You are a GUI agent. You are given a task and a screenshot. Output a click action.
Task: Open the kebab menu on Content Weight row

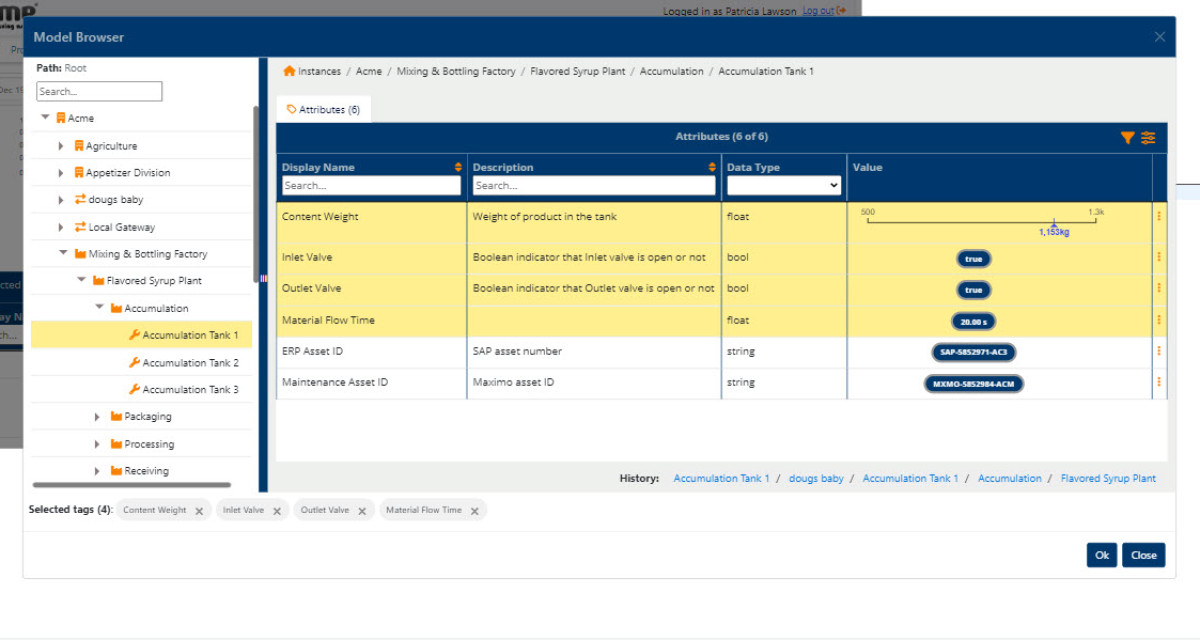pyautogui.click(x=1158, y=216)
